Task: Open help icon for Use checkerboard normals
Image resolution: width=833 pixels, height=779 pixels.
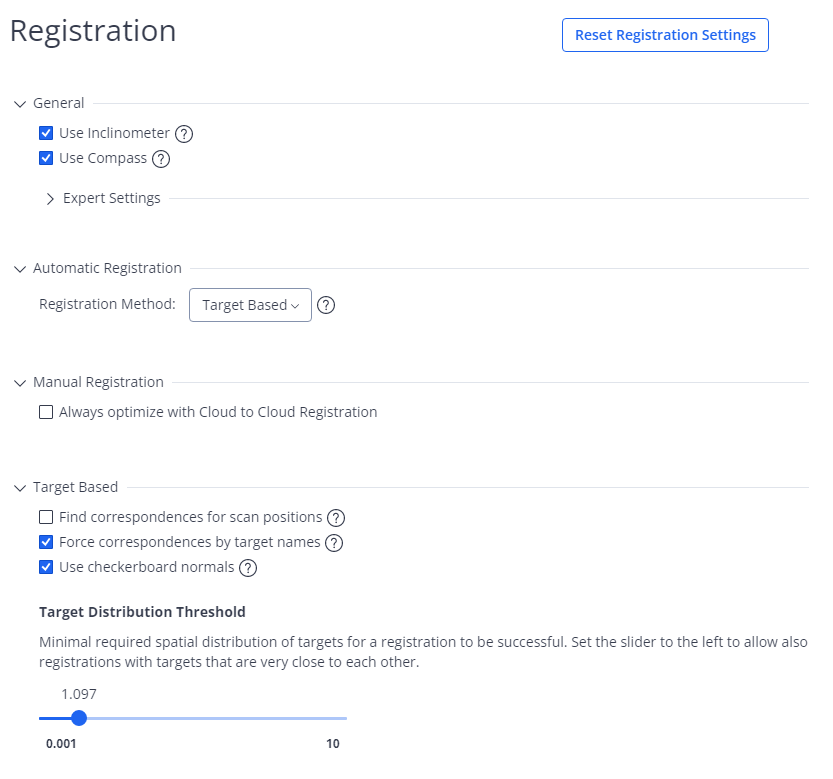Action: tap(248, 568)
